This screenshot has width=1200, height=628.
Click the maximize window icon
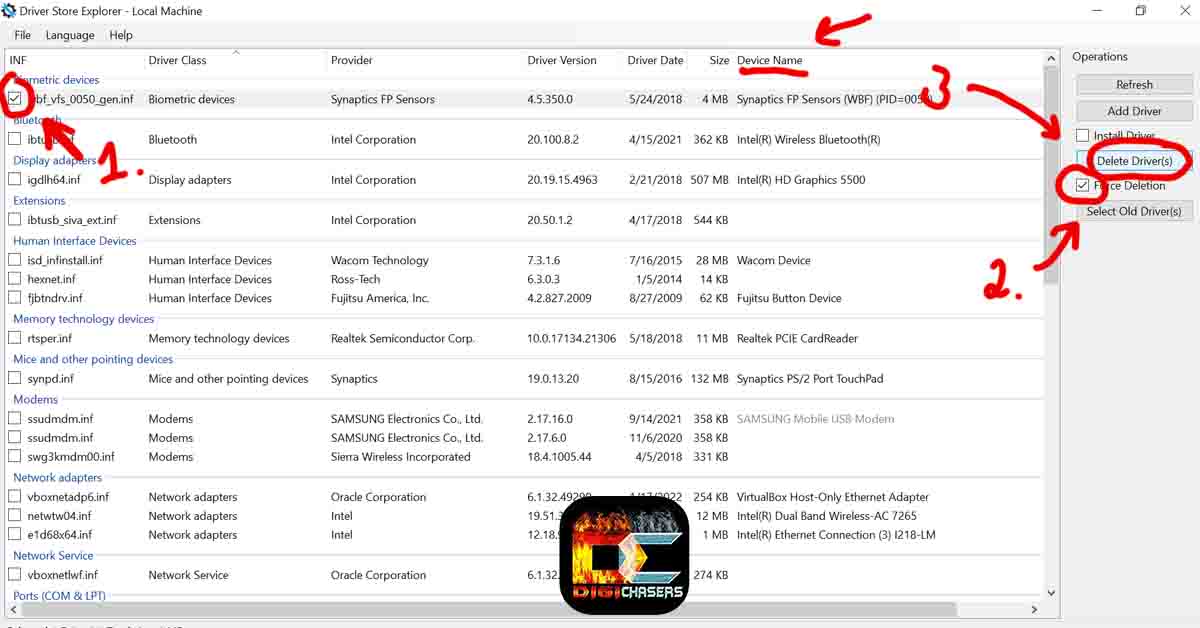tap(1140, 11)
